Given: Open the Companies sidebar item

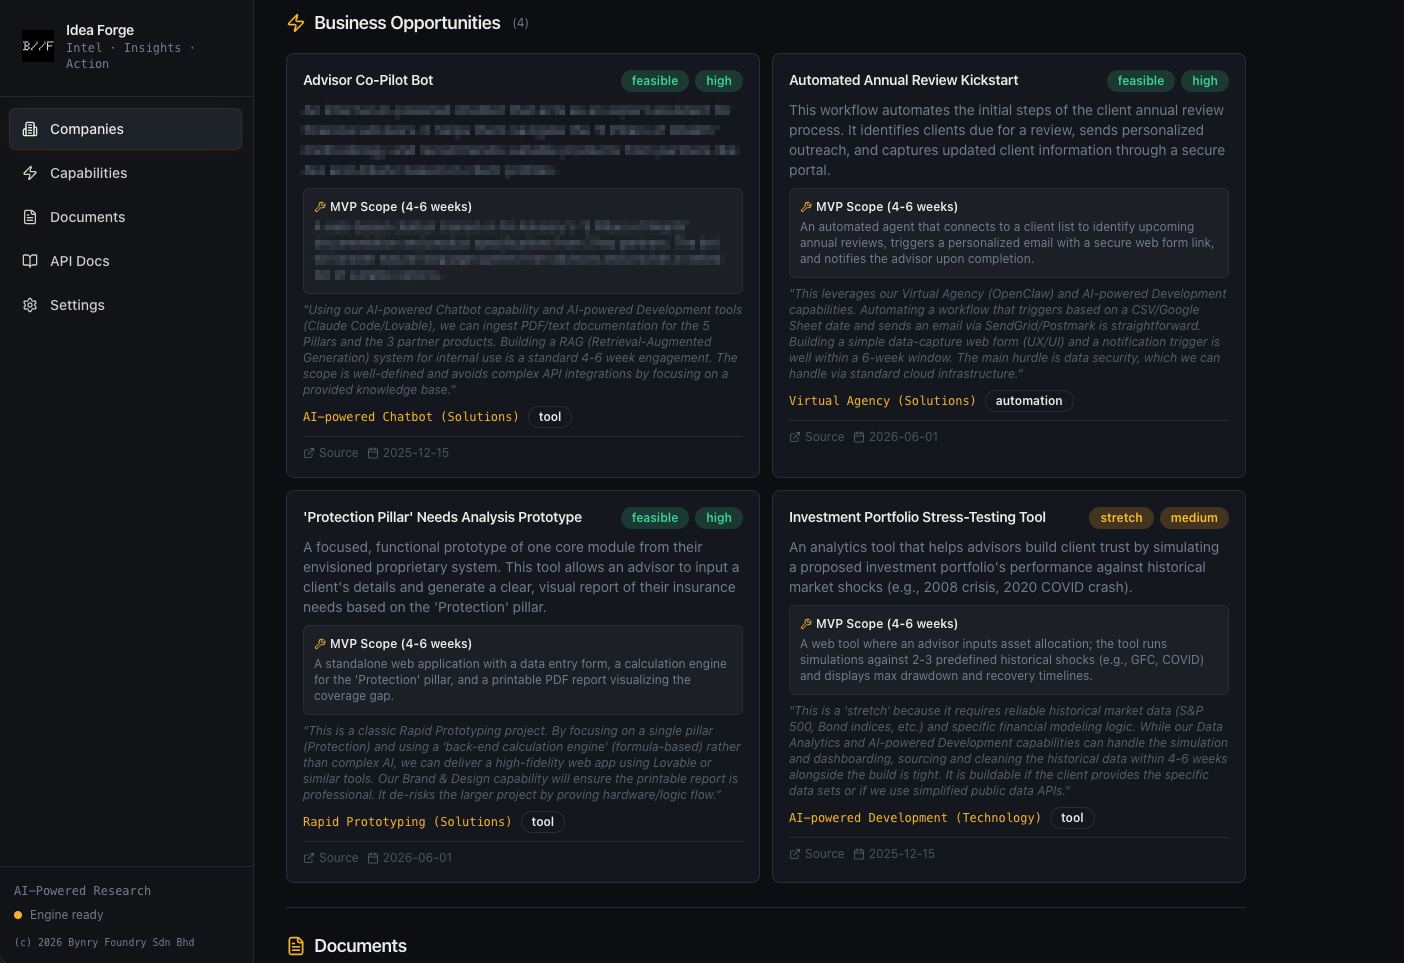Looking at the screenshot, I should click(125, 129).
